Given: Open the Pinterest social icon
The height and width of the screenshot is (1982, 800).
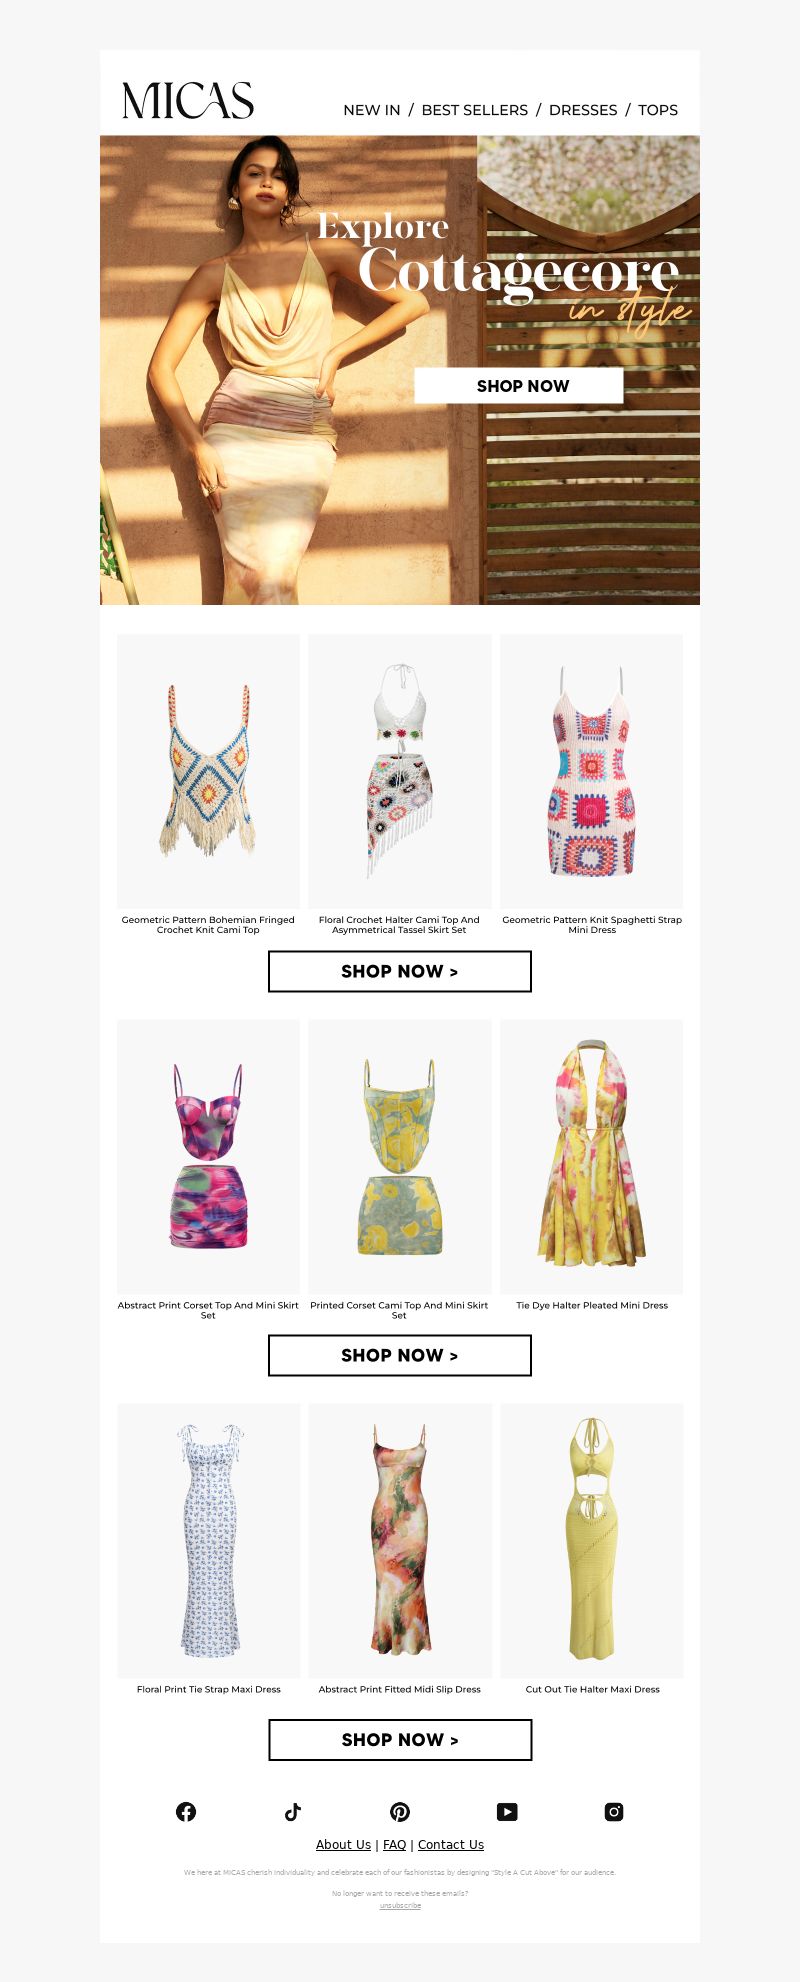Looking at the screenshot, I should coord(400,1811).
